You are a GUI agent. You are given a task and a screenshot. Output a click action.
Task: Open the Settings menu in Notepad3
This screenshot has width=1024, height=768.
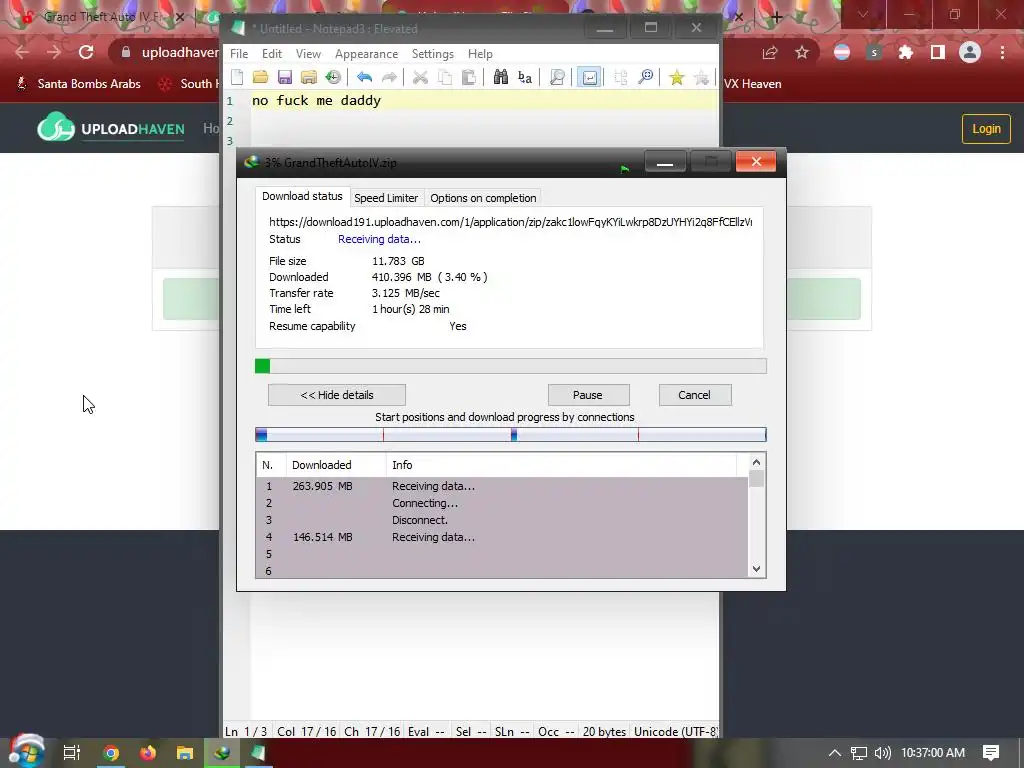pos(432,54)
